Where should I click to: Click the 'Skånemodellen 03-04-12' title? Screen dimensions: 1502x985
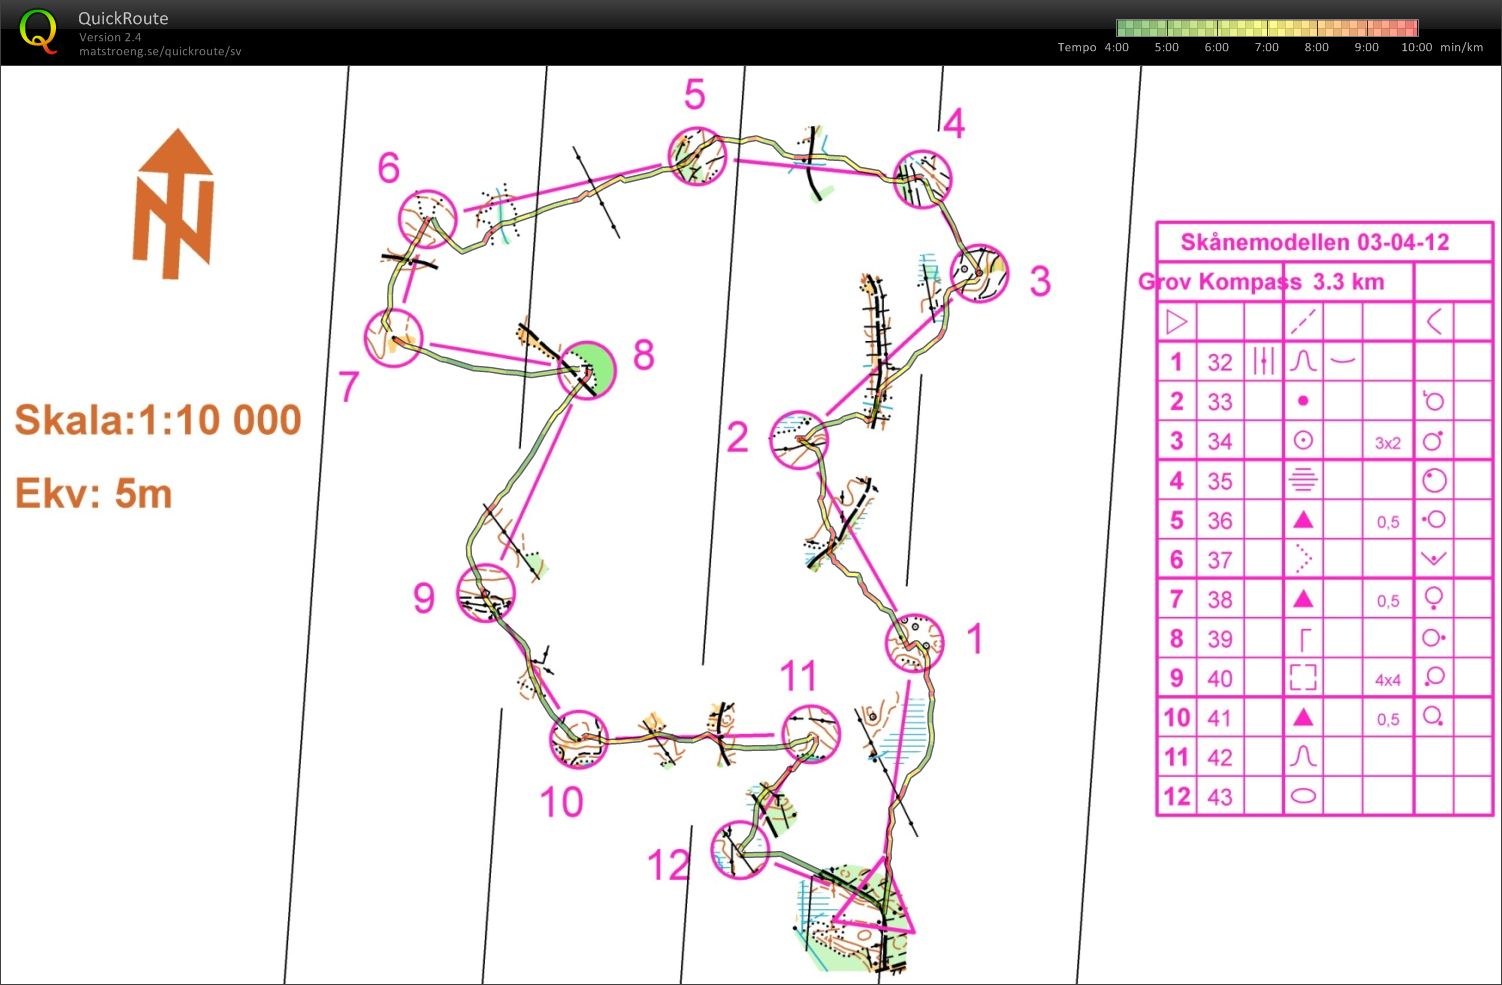1314,242
